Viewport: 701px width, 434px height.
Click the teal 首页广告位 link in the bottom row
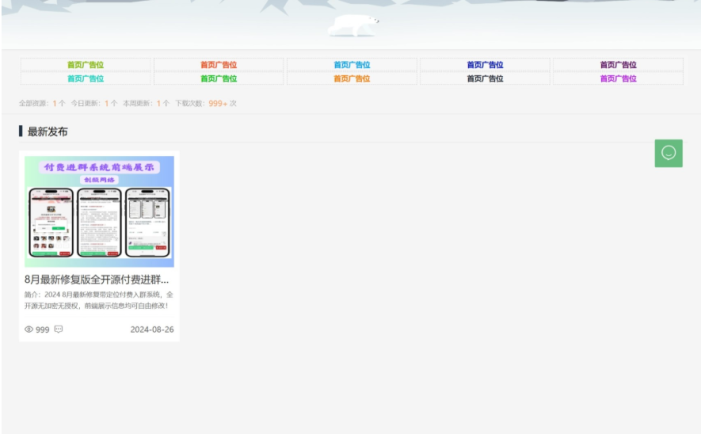pos(85,78)
